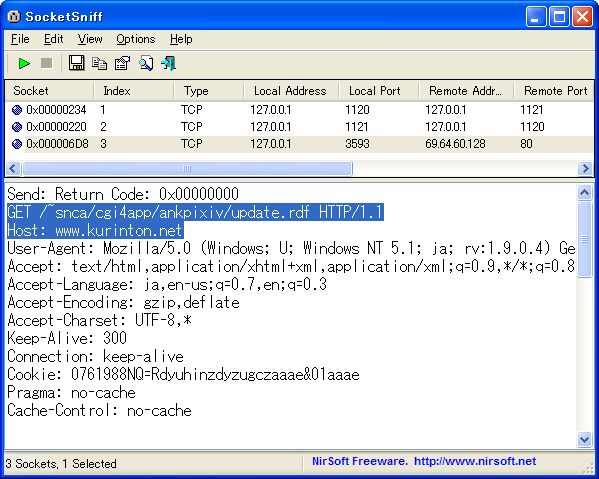Click the find (magnifier) toolbar icon

(146, 63)
